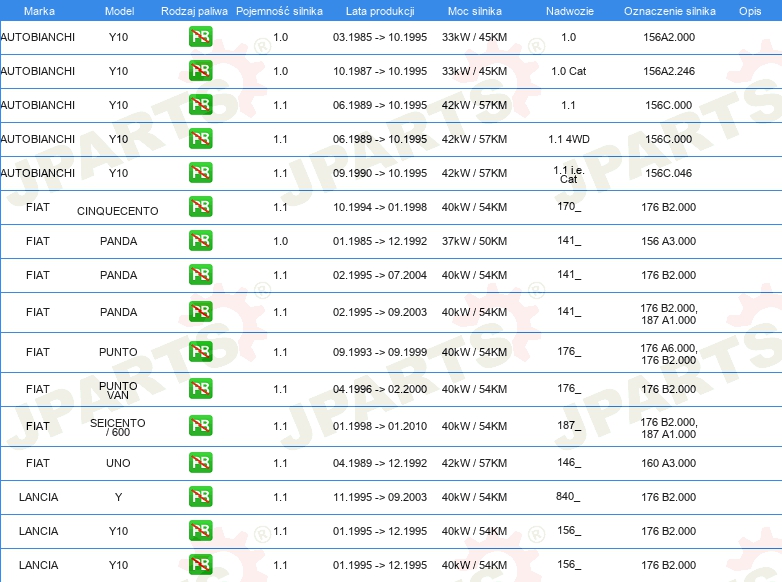Click the Lata produkcji column header

pyautogui.click(x=380, y=11)
